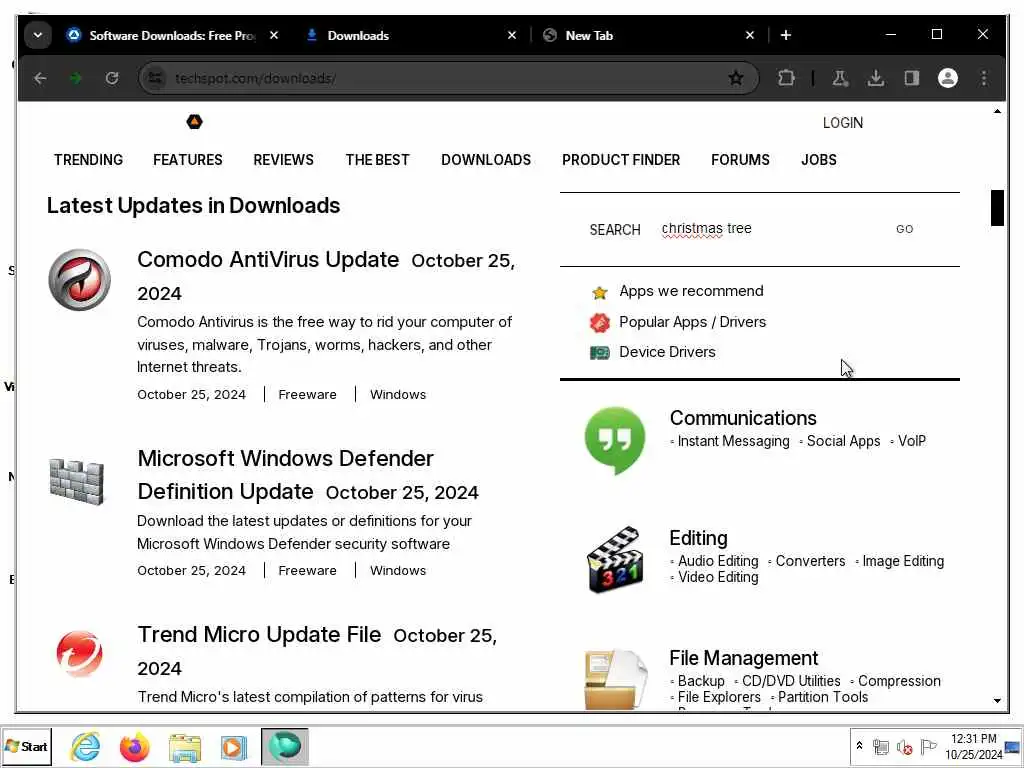
Task: Click the LOGIN link
Action: 842,123
